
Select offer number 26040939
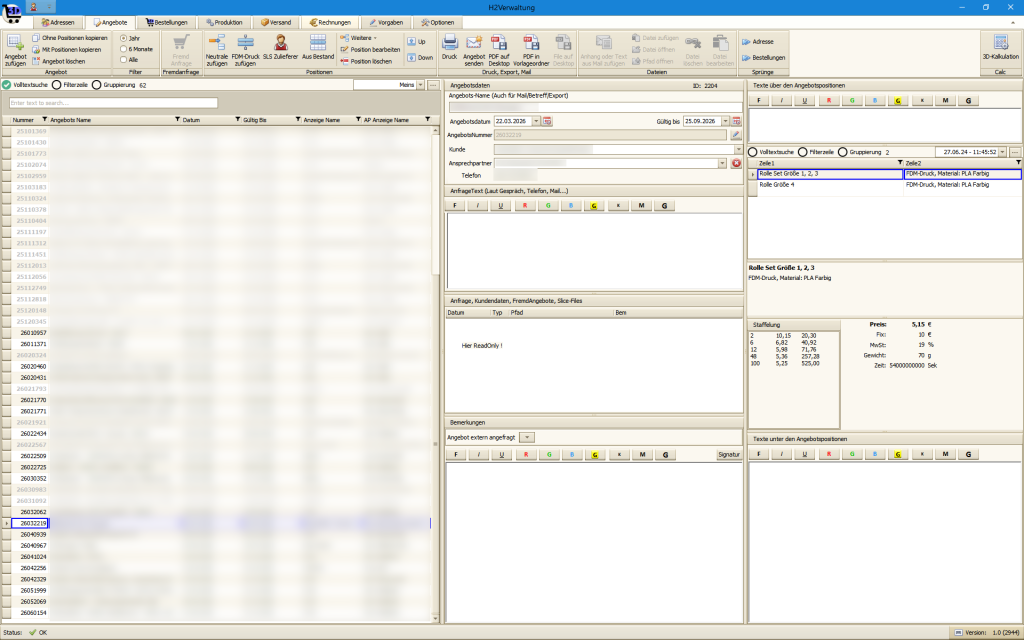[x=33, y=534]
